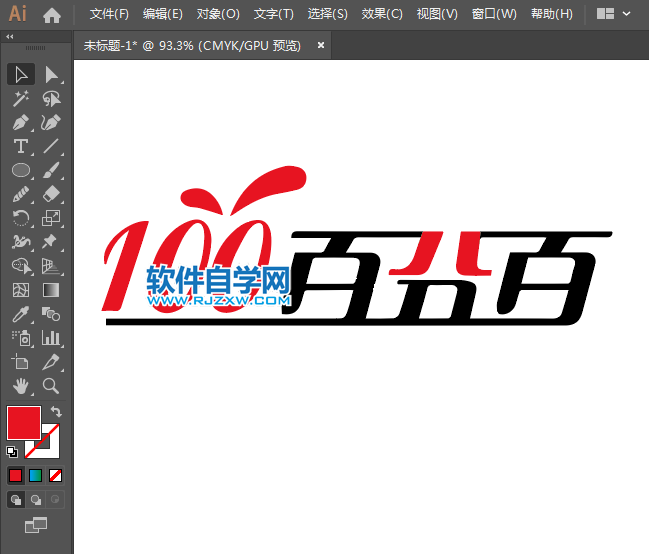The image size is (649, 554).
Task: Expand the workspace layout dropdown chevron
Action: [x=627, y=14]
